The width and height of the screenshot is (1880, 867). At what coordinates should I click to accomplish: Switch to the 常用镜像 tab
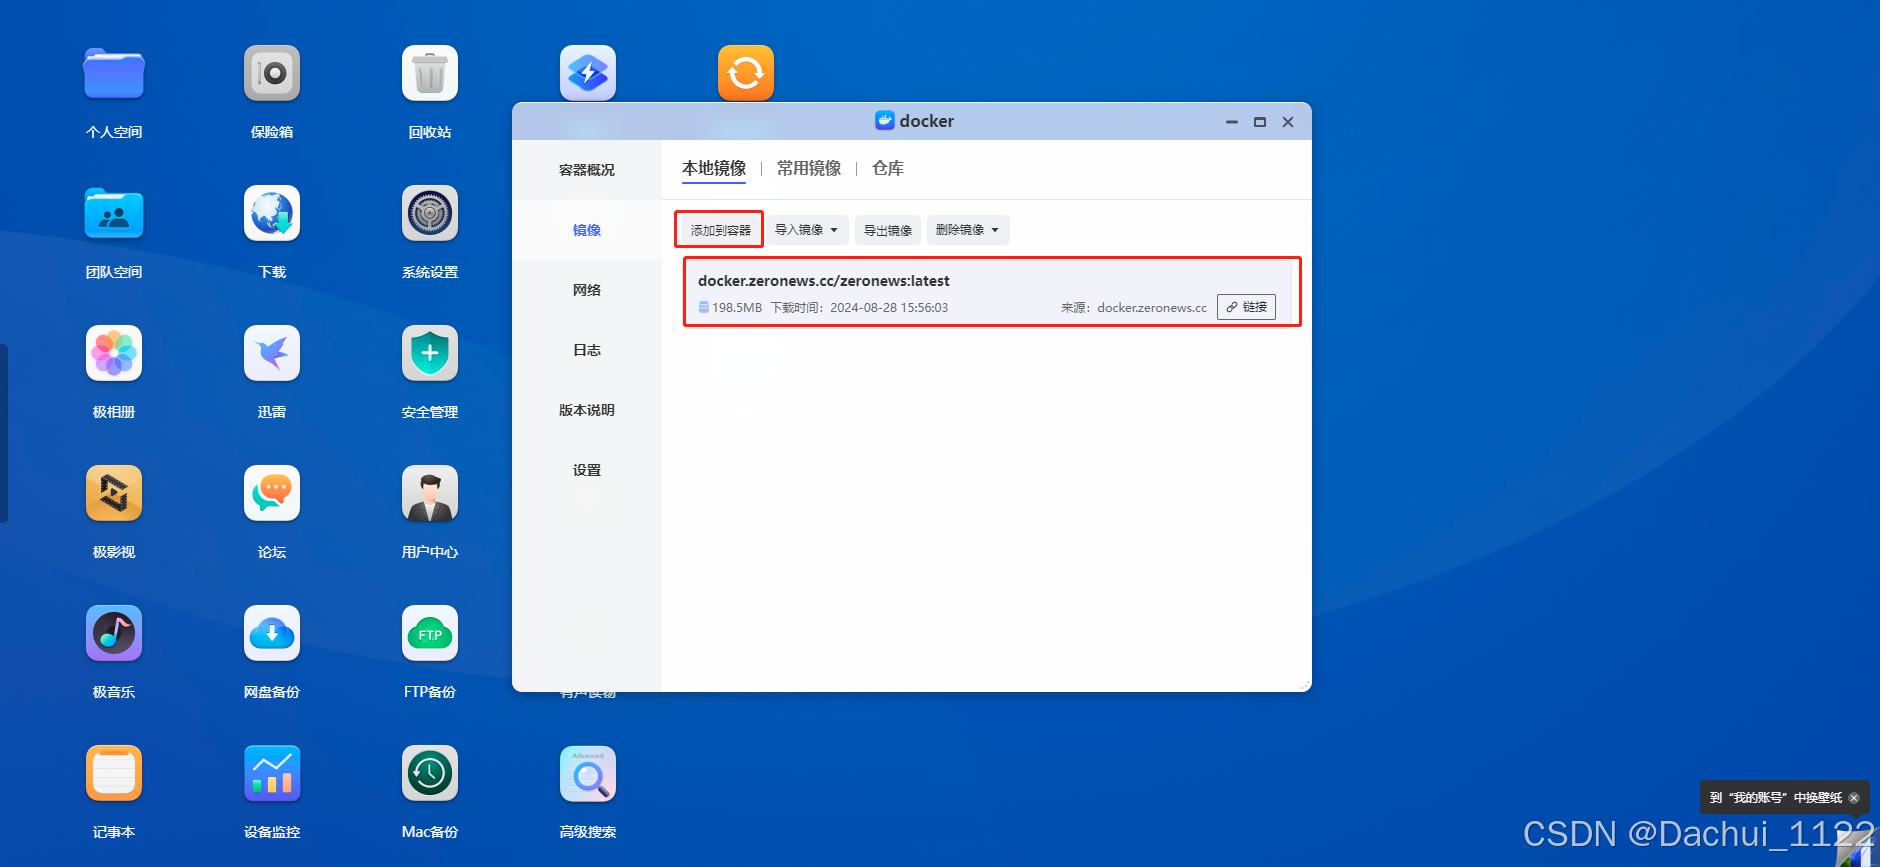coord(809,168)
